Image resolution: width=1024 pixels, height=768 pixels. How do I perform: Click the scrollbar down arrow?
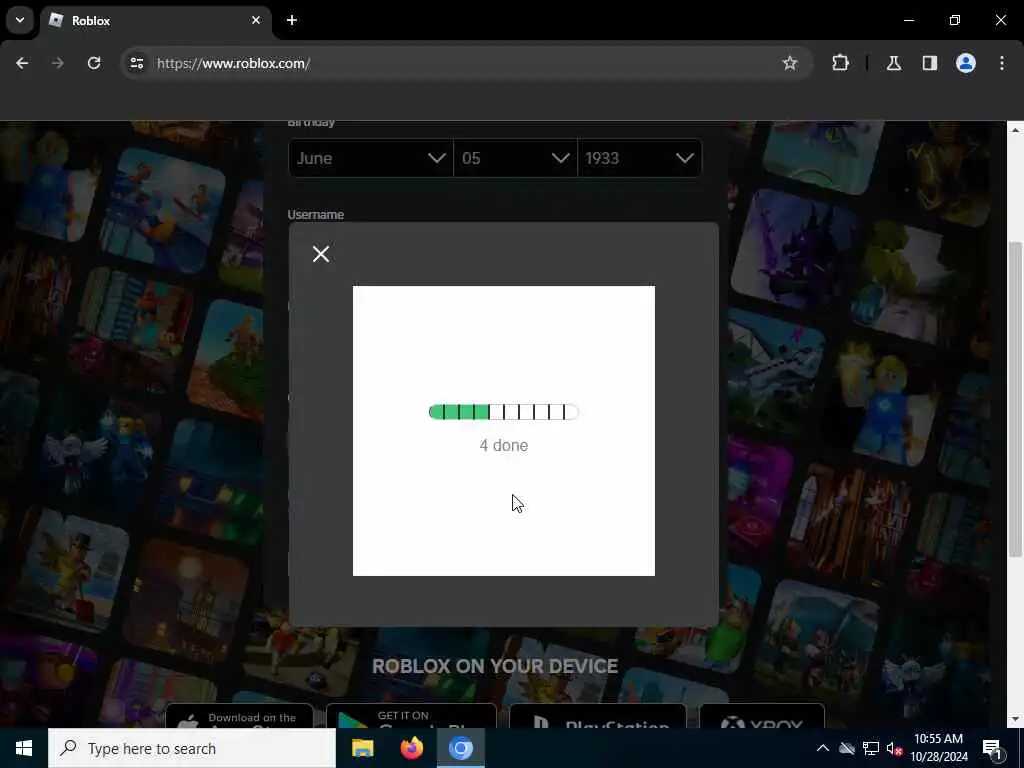click(1015, 720)
